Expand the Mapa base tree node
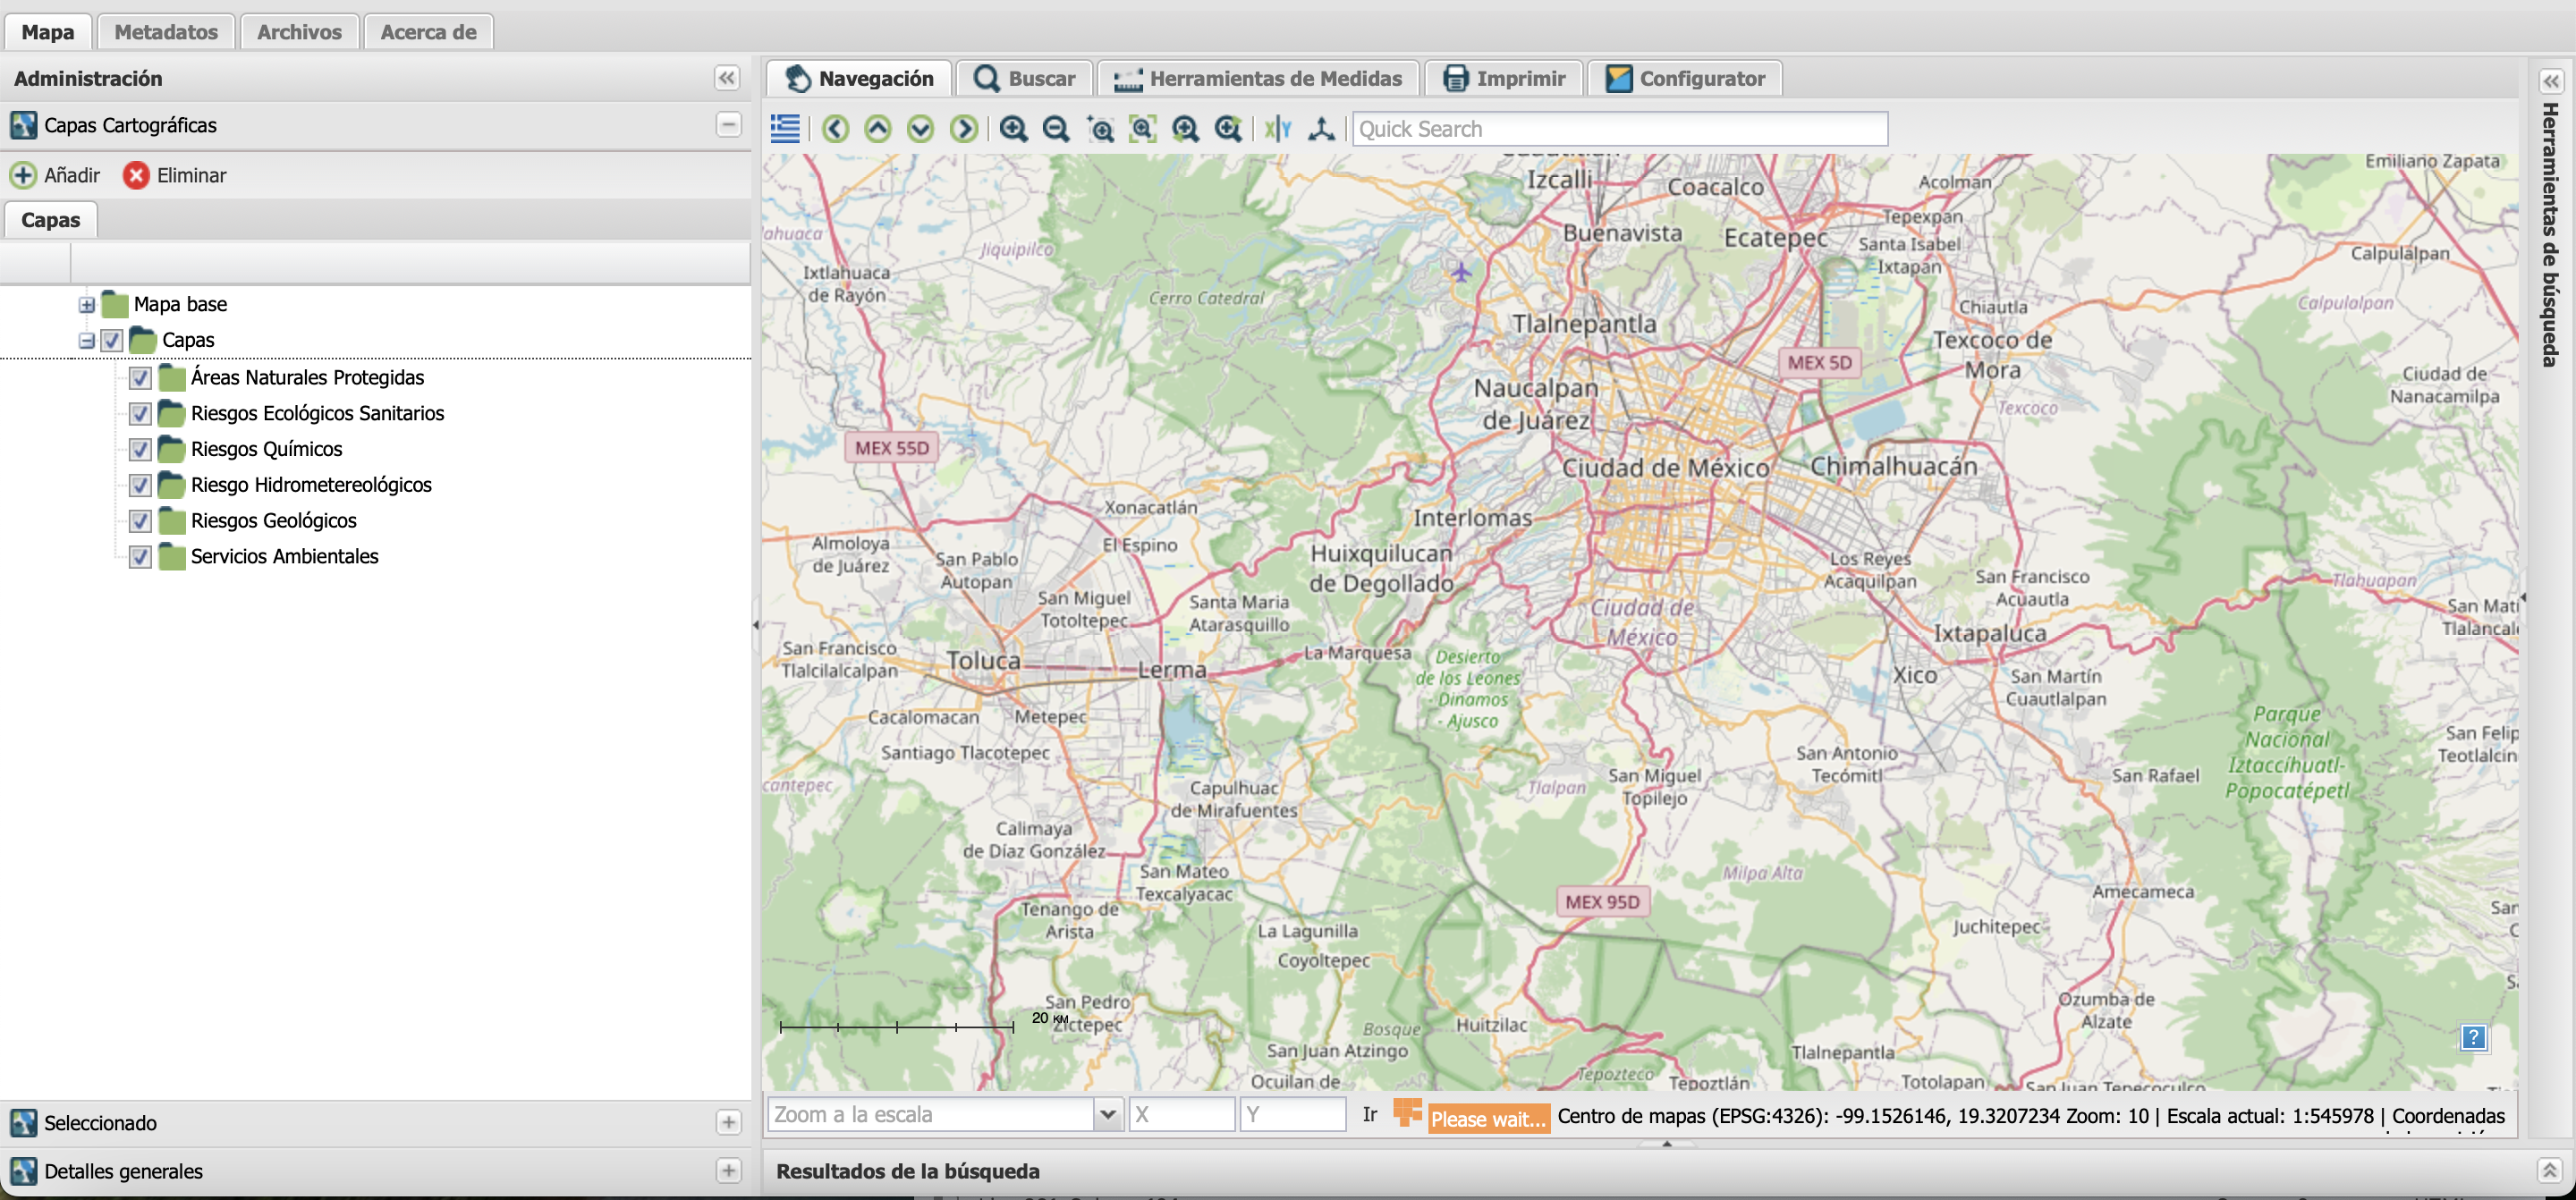The width and height of the screenshot is (2576, 1200). (x=87, y=305)
